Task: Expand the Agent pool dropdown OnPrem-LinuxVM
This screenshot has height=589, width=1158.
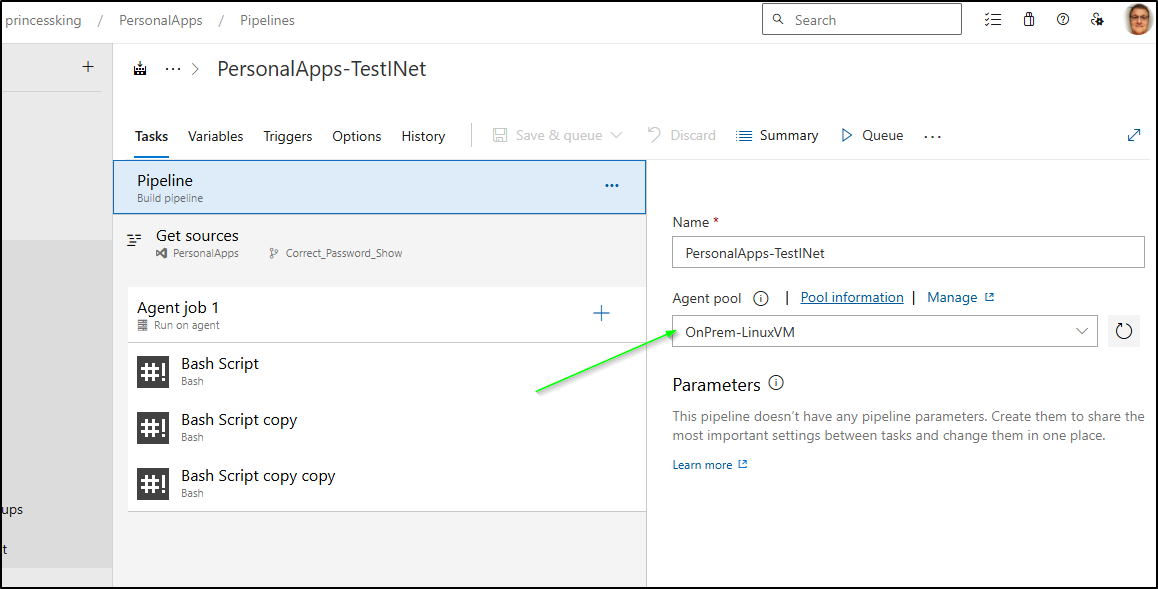Action: (x=885, y=331)
